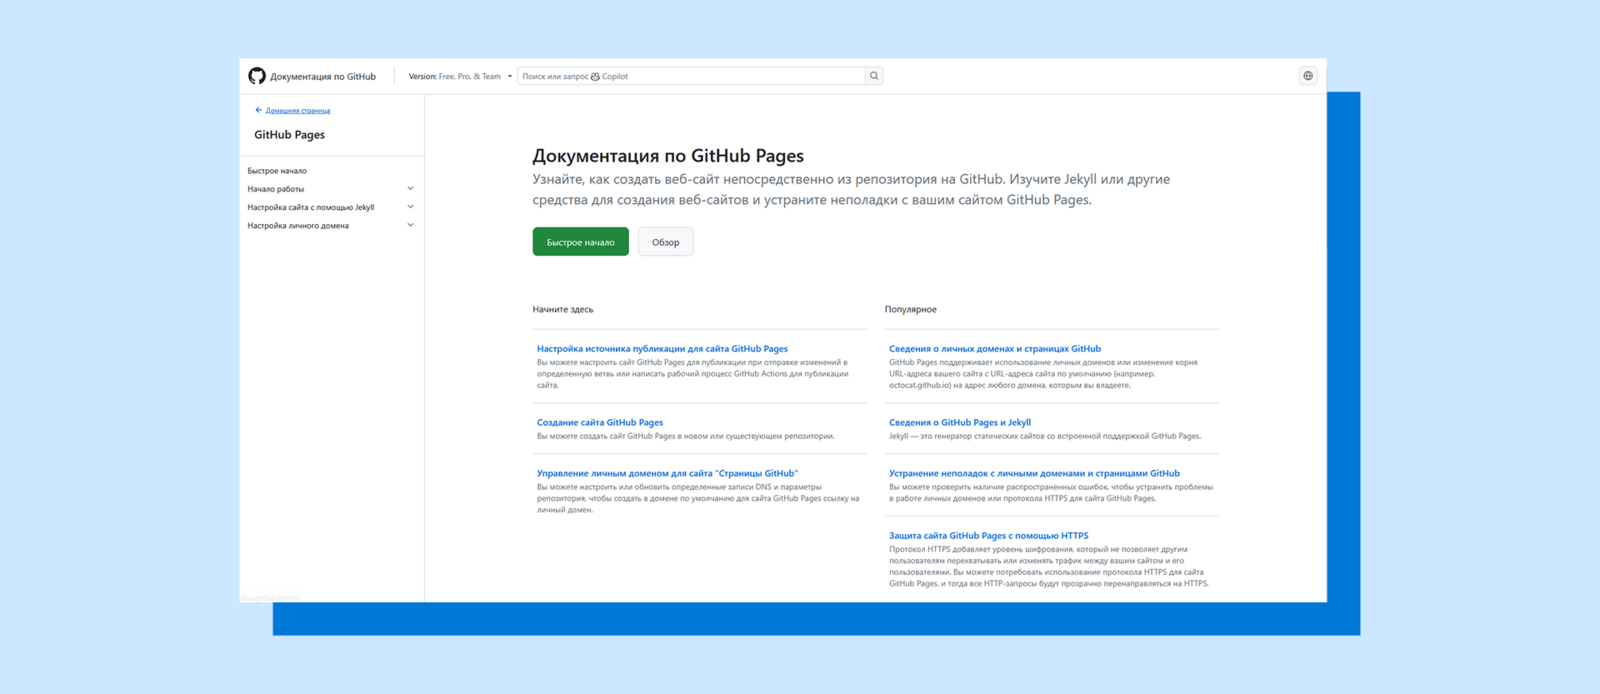The width and height of the screenshot is (1600, 694).
Task: Select Настройка сайта с помощью Jekyll item
Action: (x=311, y=207)
